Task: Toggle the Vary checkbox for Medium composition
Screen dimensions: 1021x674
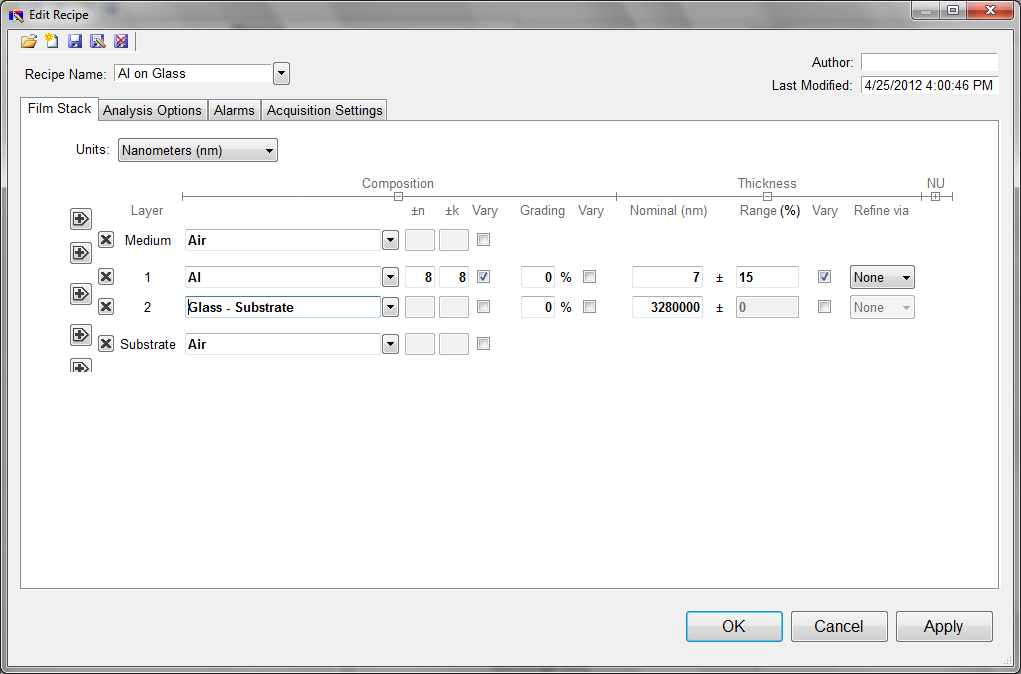Action: (x=483, y=240)
